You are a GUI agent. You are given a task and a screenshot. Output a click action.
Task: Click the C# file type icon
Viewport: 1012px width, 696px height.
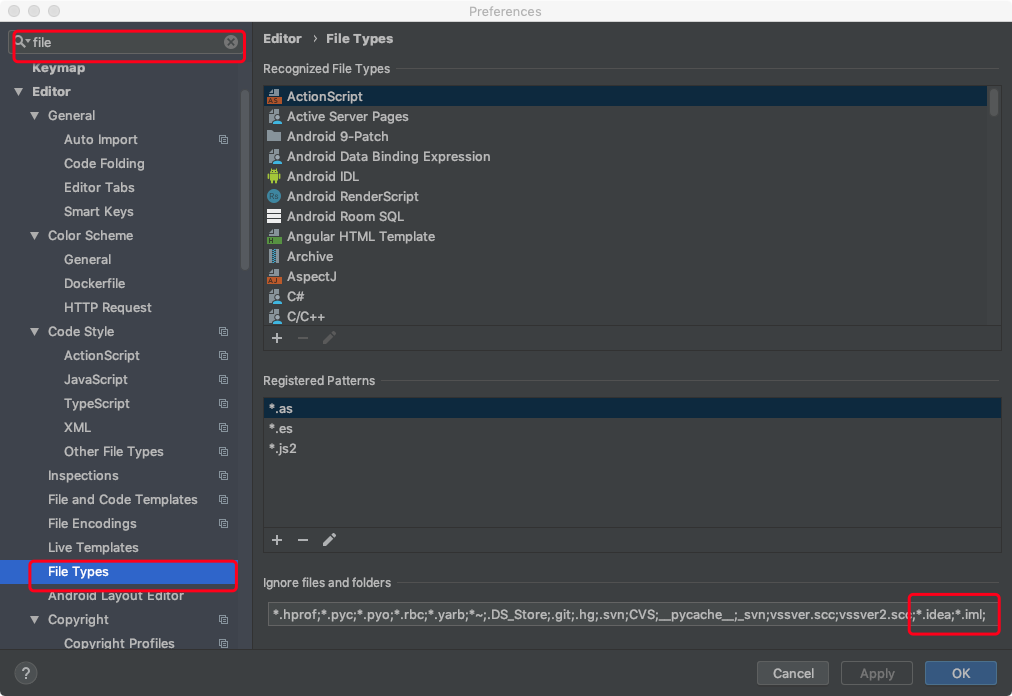[x=274, y=296]
